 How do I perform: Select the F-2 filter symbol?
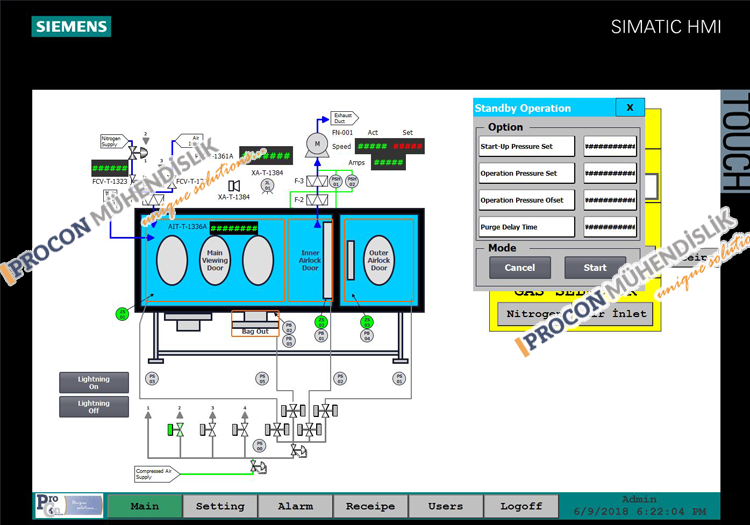point(317,199)
